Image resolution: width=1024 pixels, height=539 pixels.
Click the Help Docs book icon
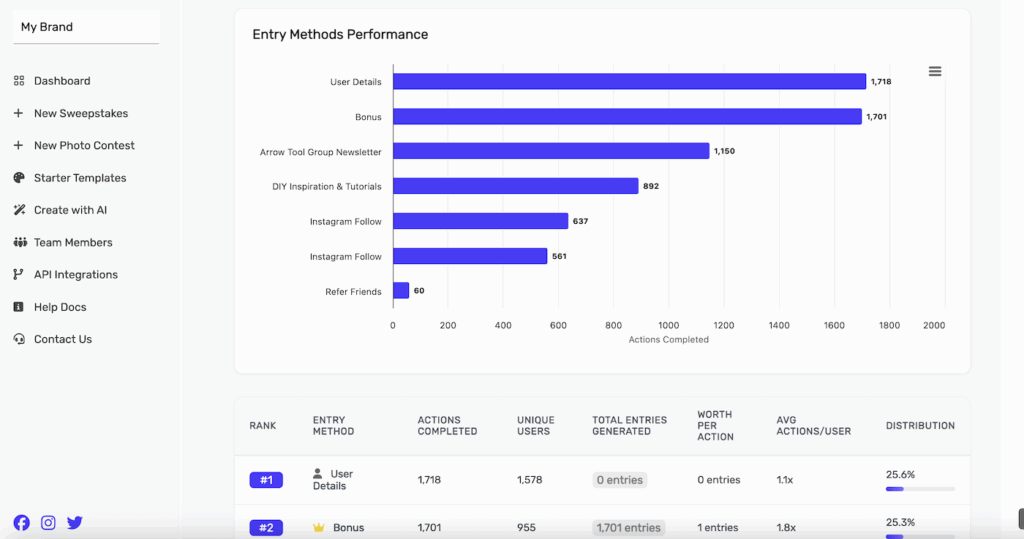click(x=19, y=307)
